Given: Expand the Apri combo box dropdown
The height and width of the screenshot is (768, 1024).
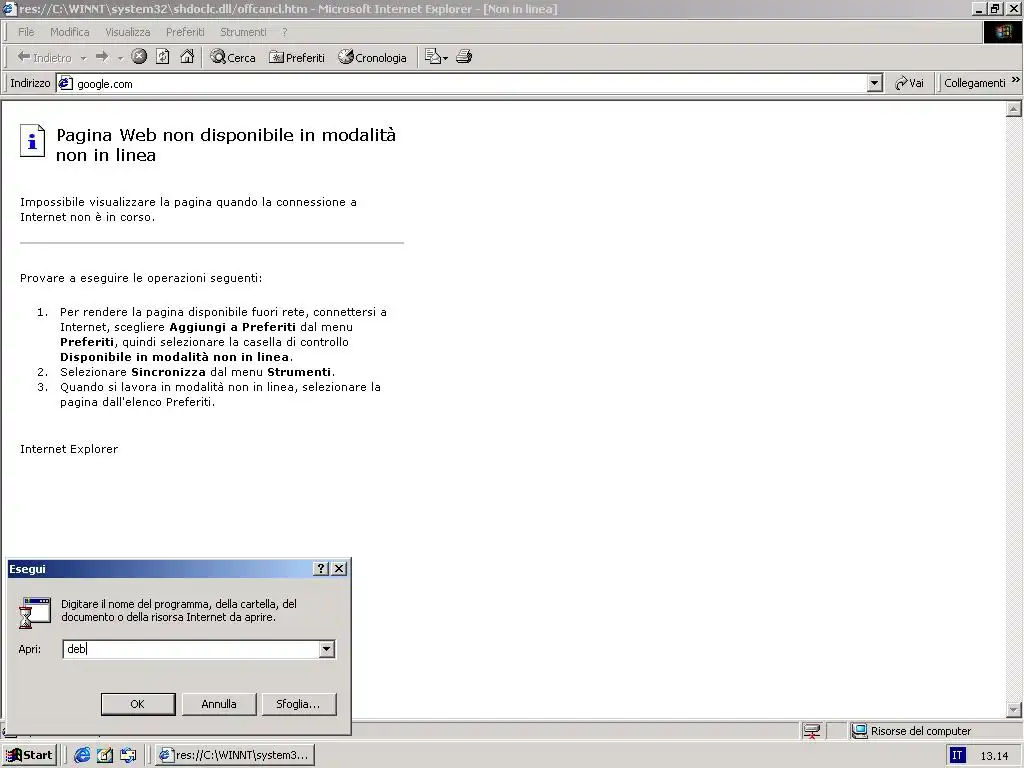Looking at the screenshot, I should [327, 649].
